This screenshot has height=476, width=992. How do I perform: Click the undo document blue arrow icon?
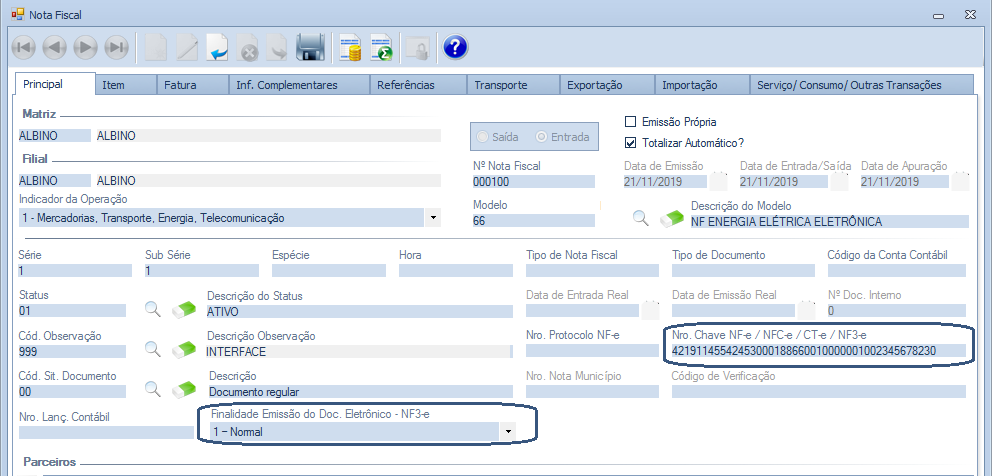(x=218, y=47)
